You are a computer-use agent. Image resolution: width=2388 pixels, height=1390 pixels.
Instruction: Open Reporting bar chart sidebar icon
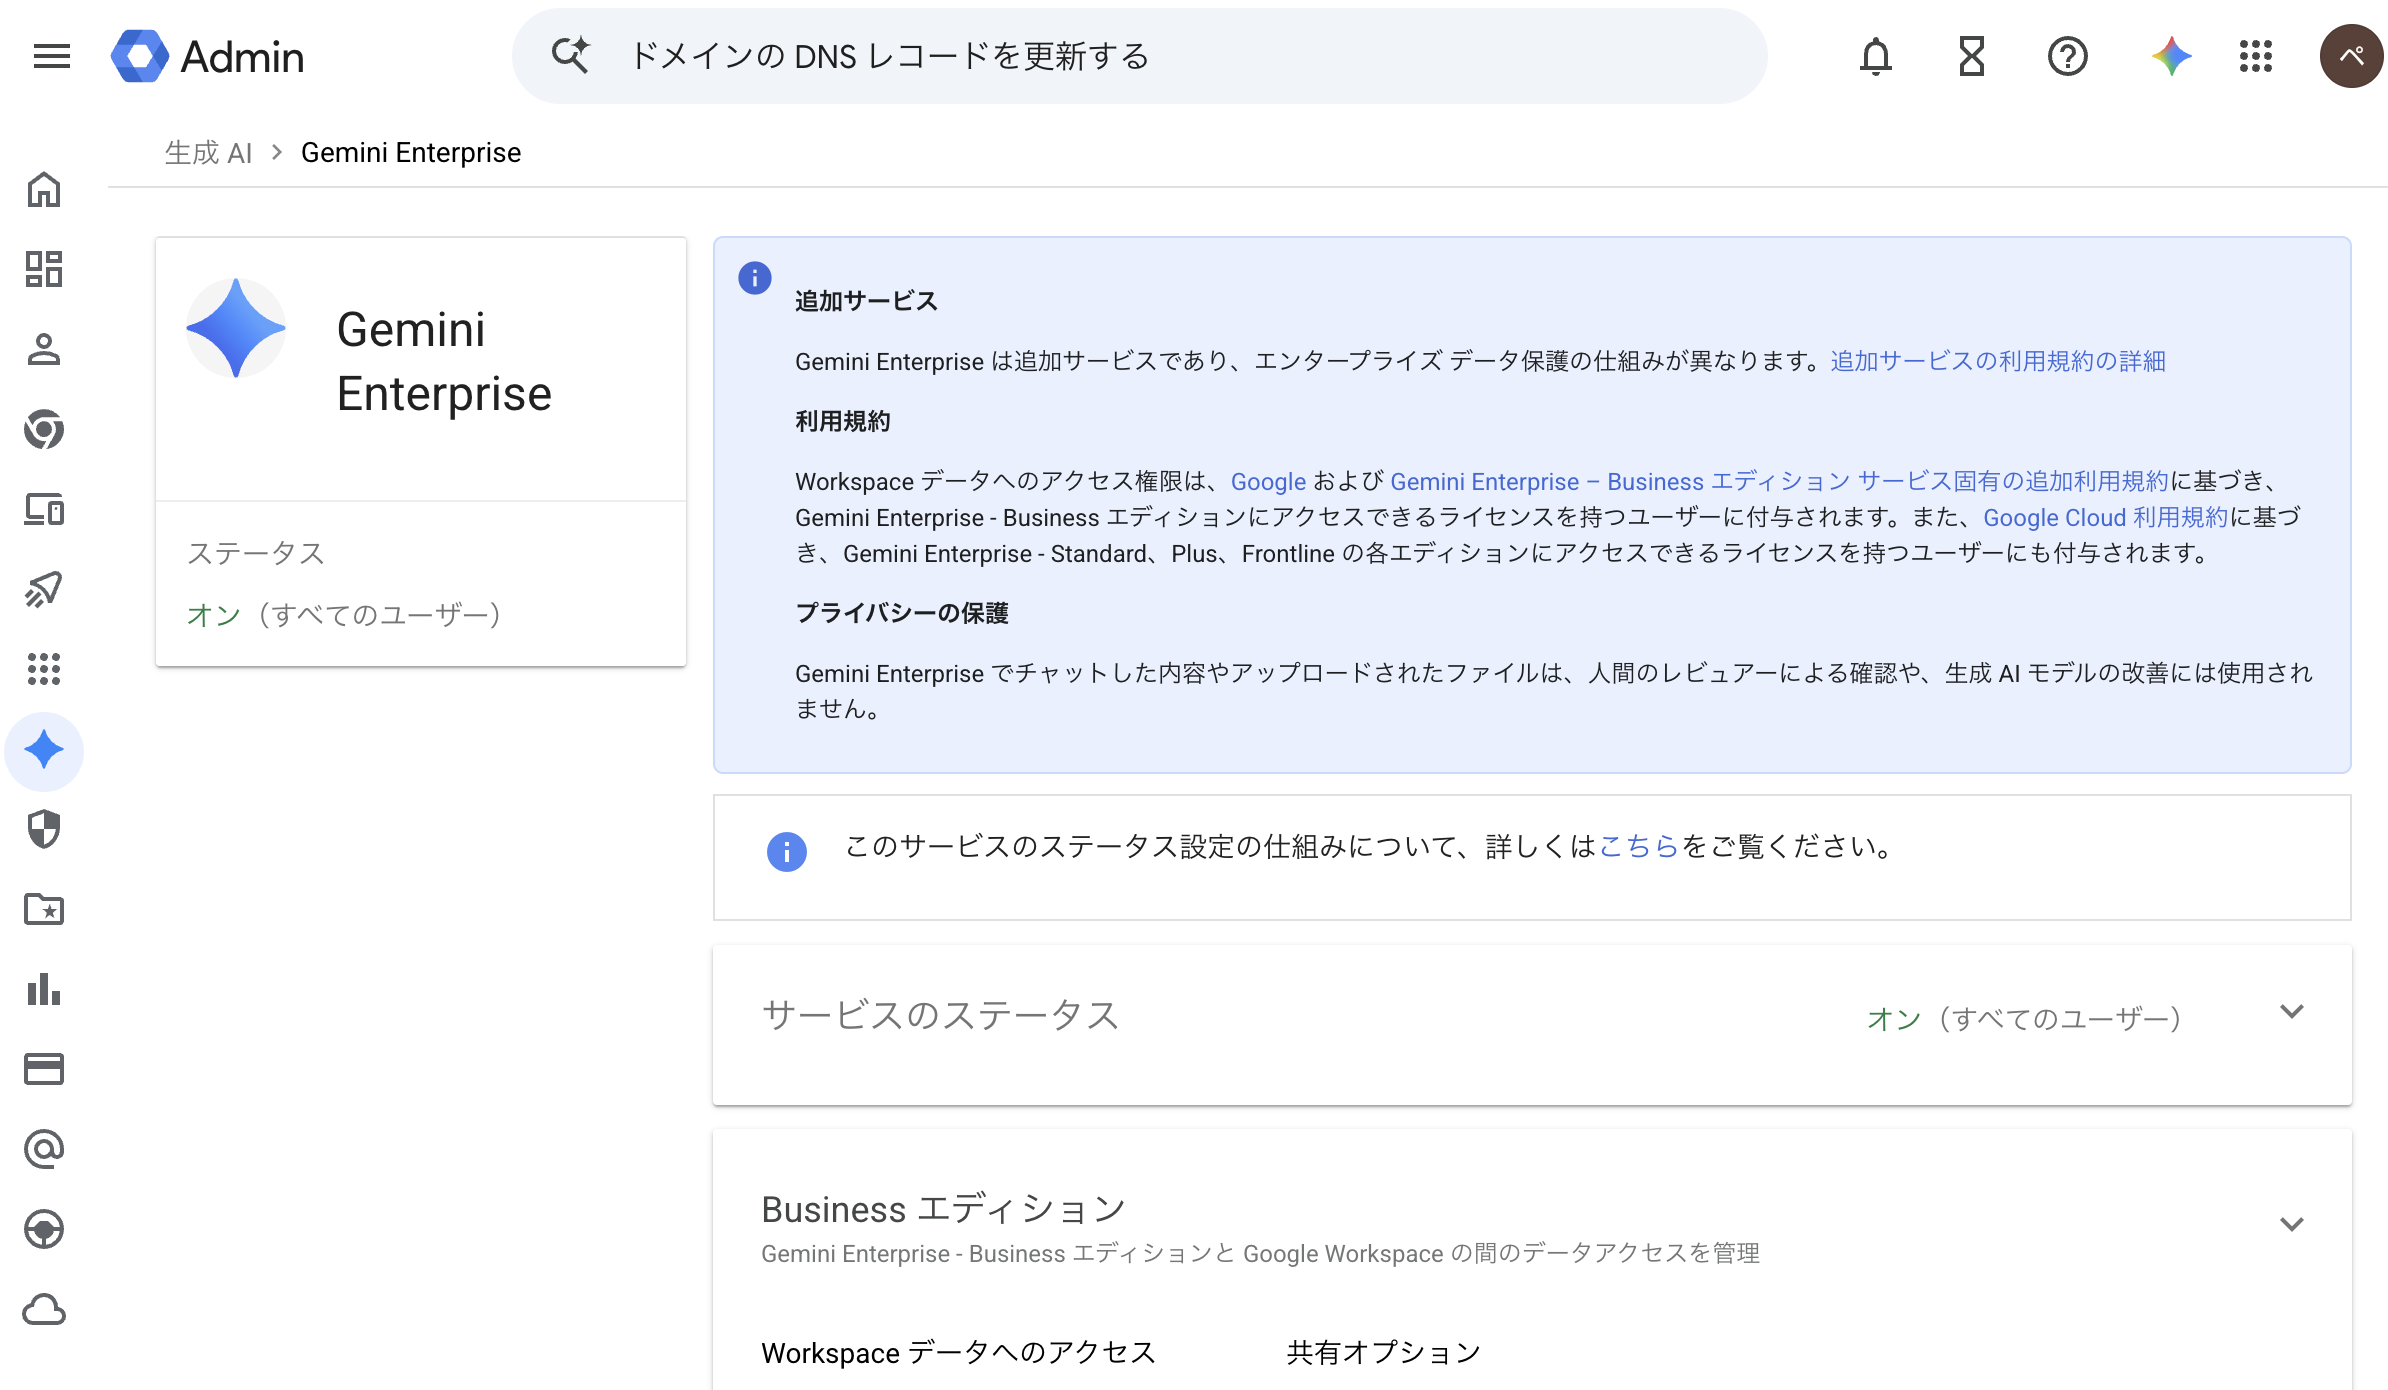44,989
